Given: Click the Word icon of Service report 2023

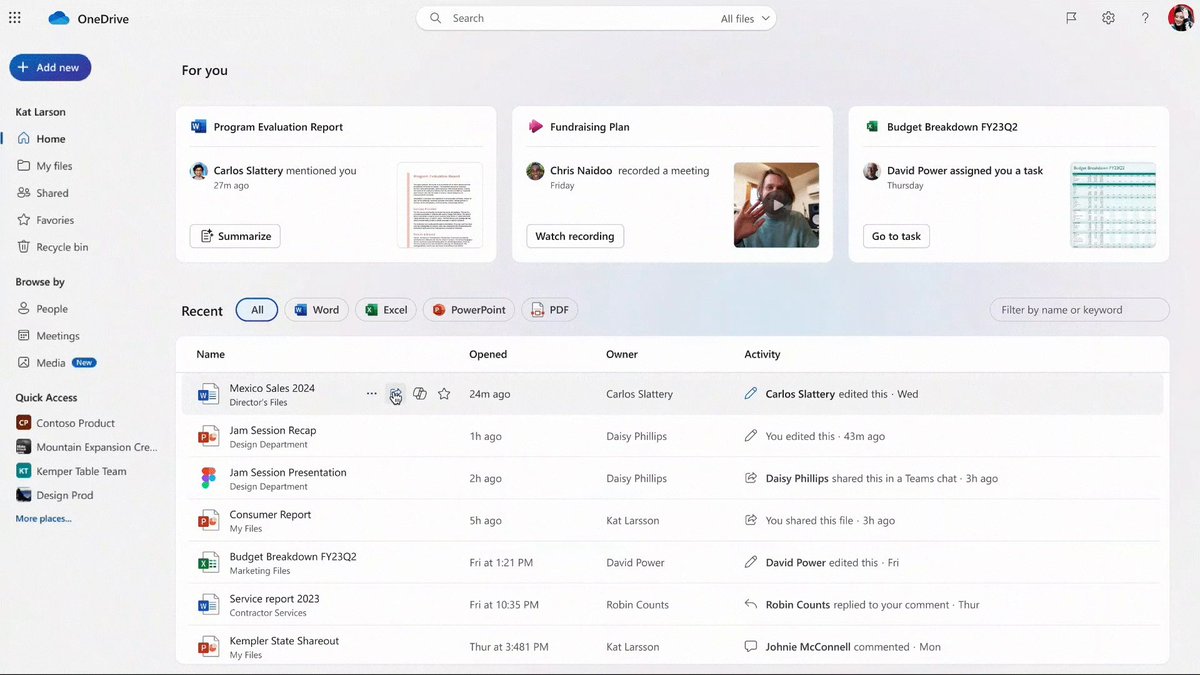Looking at the screenshot, I should tap(208, 604).
